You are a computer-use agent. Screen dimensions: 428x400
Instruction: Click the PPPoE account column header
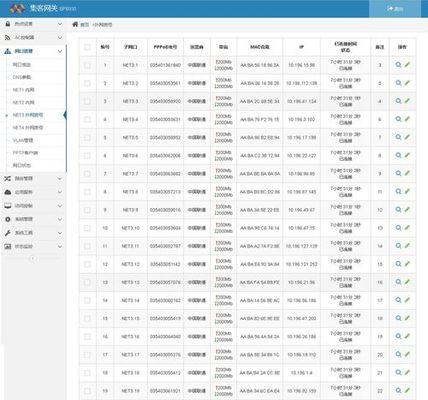pos(165,47)
